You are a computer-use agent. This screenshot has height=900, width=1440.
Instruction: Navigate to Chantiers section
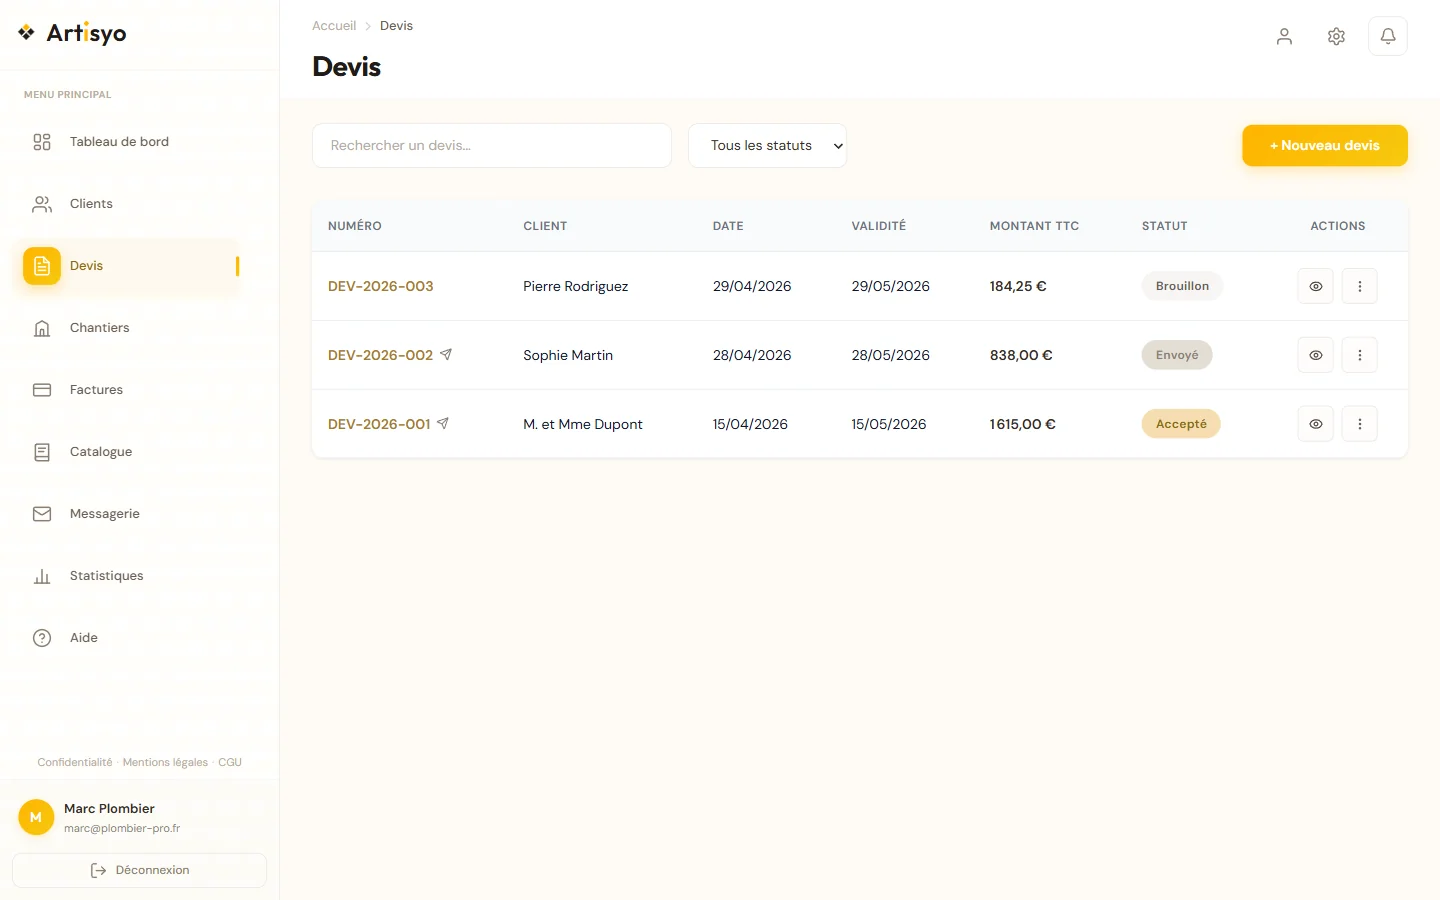[x=126, y=328]
